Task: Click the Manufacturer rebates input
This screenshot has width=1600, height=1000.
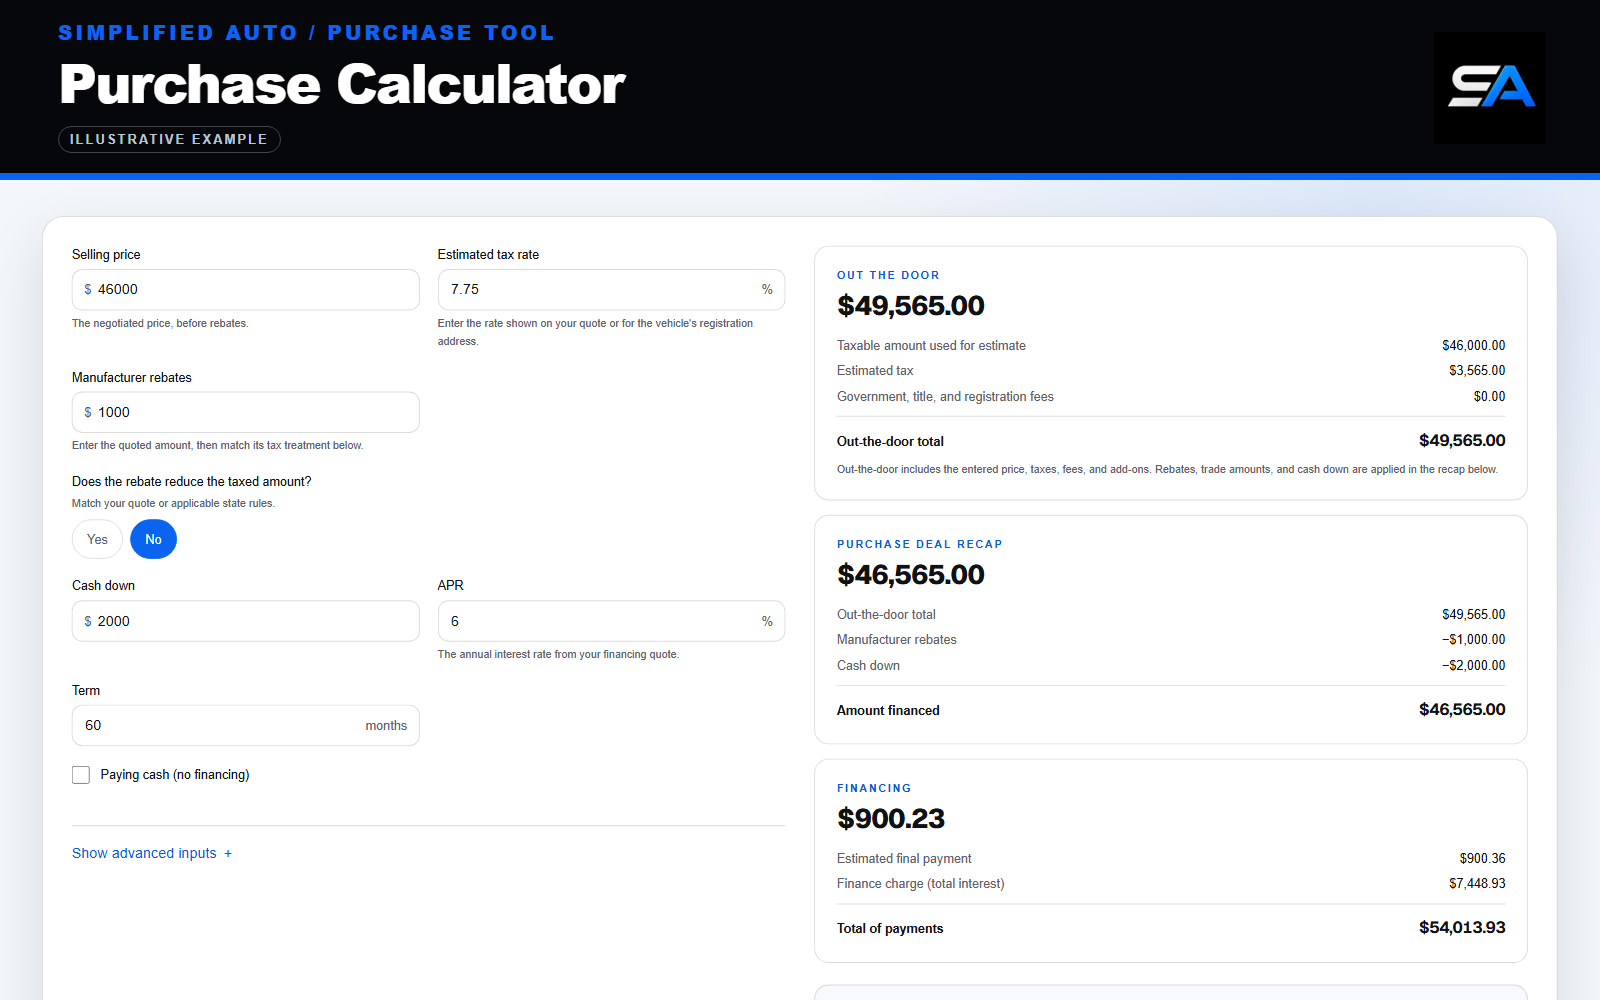Action: coord(246,412)
